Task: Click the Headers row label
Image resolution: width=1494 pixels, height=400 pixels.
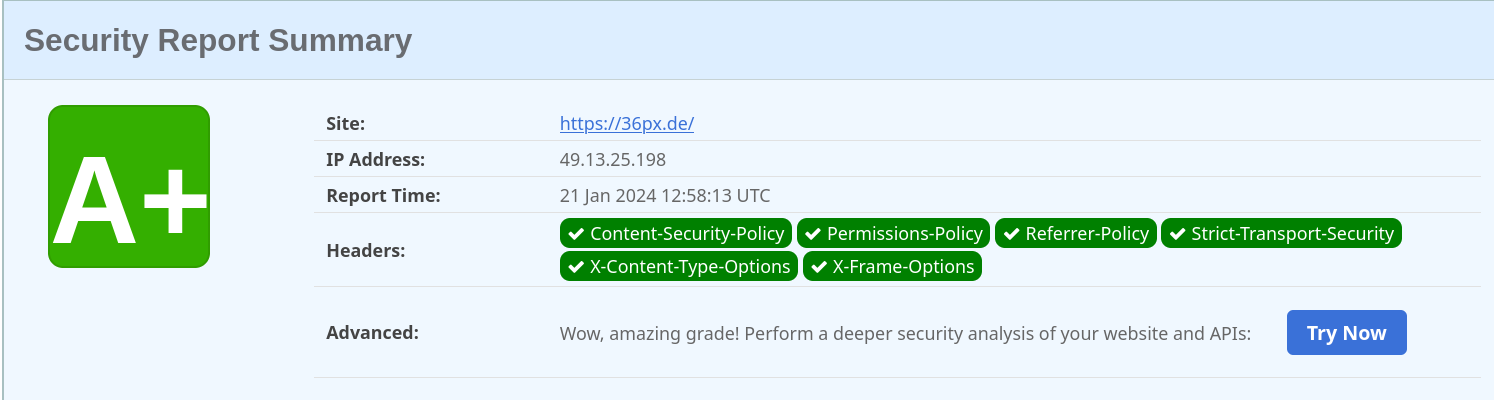Action: pyautogui.click(x=365, y=250)
